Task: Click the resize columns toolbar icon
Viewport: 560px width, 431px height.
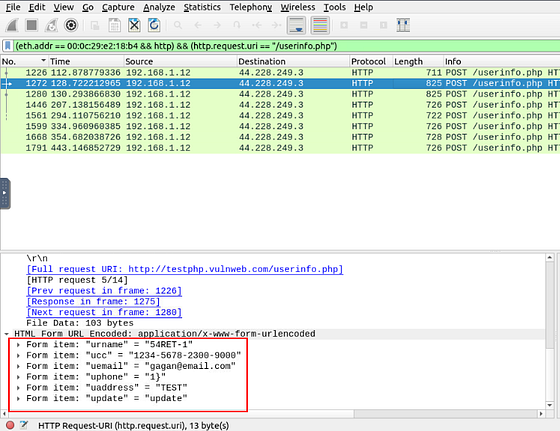Action: pyautogui.click(x=403, y=25)
